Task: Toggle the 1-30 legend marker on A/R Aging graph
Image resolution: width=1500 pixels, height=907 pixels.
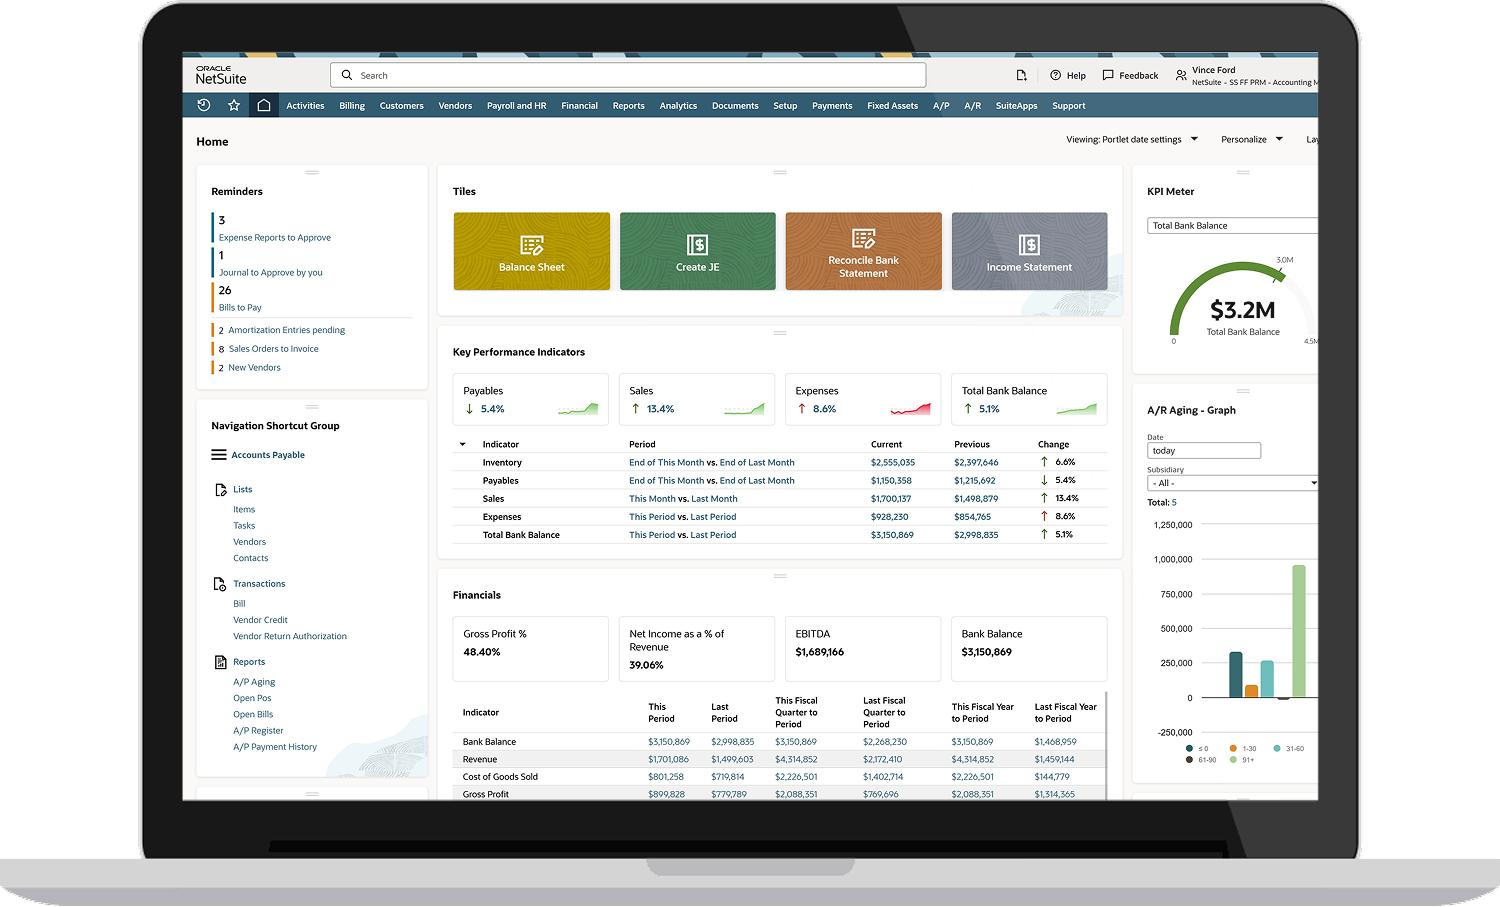Action: pos(1233,748)
